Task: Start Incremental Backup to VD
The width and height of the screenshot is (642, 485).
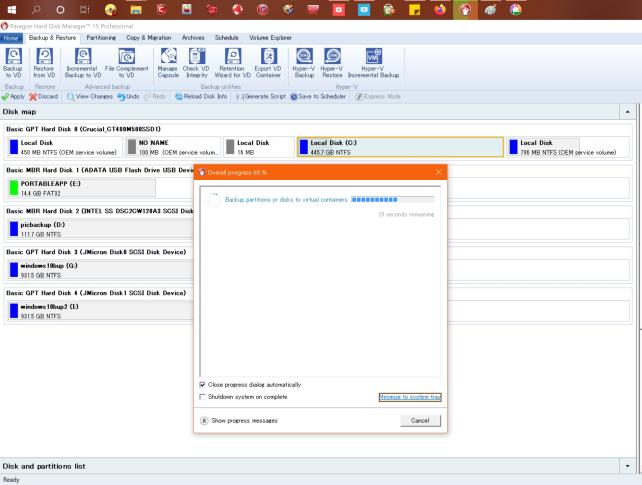Action: click(83, 63)
